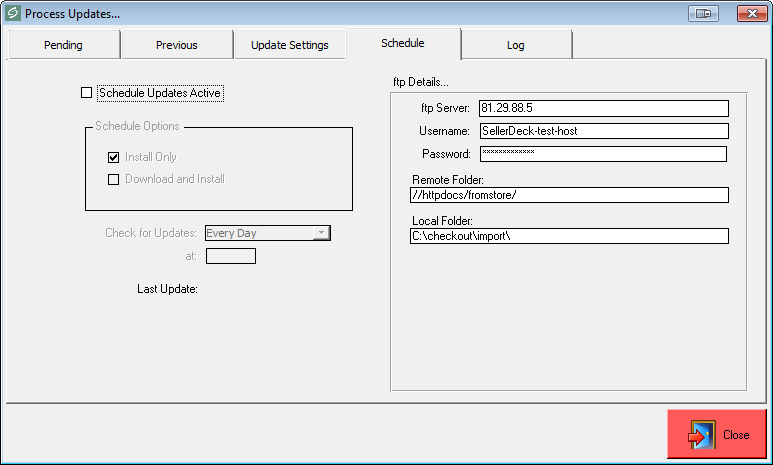Close the window with red X
The image size is (773, 465).
(751, 13)
